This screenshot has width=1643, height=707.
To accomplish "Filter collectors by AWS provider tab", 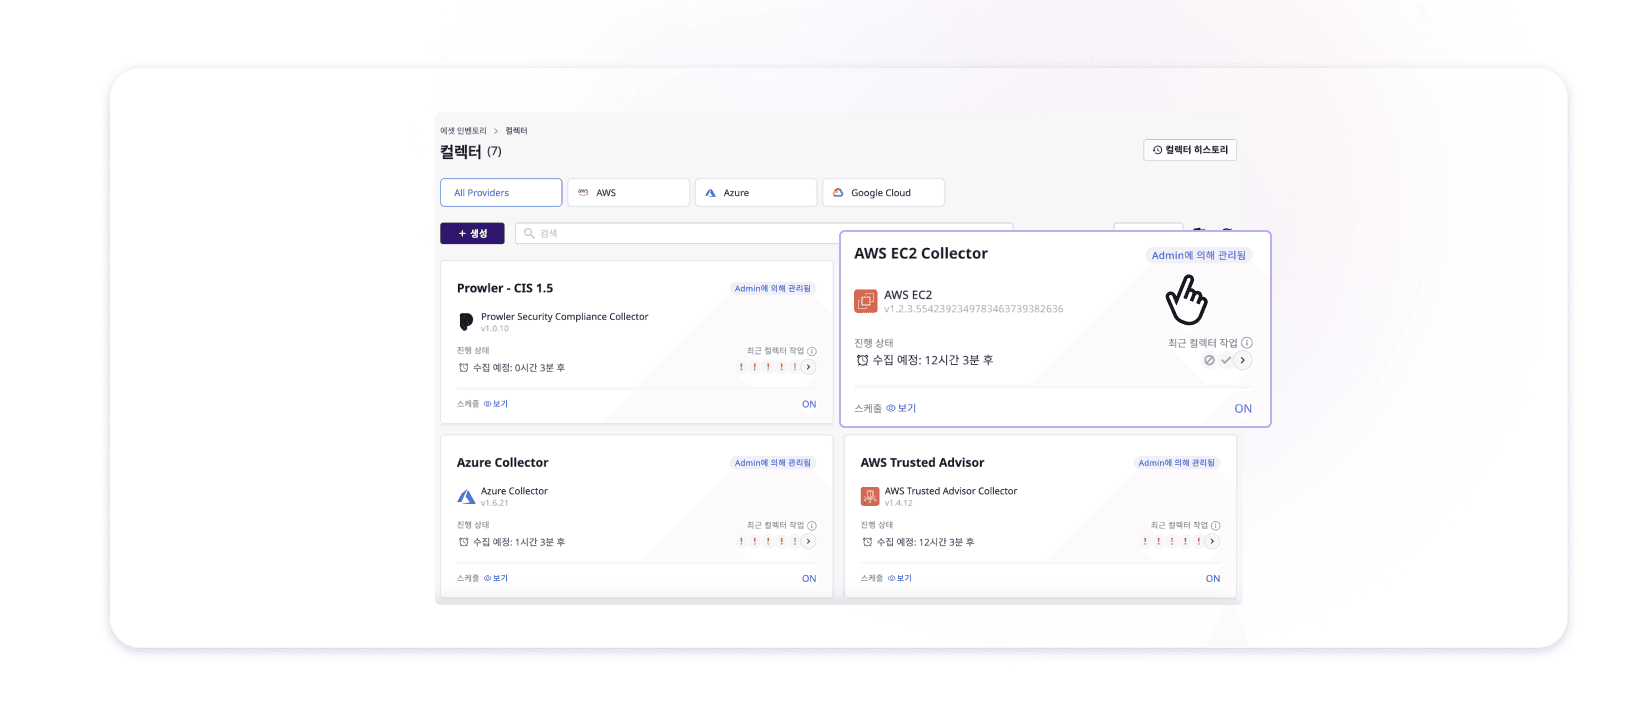I will [628, 192].
